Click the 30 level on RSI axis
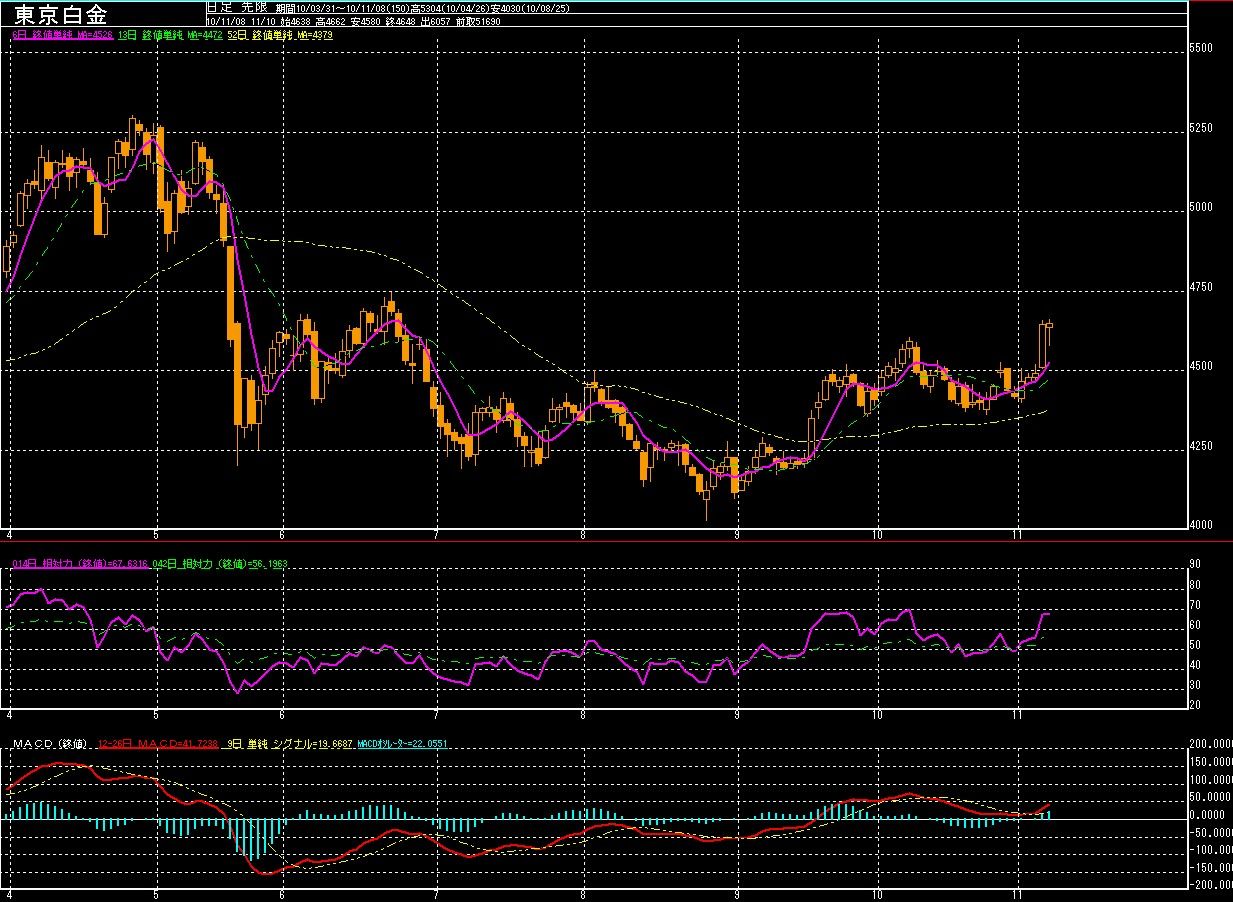This screenshot has height=902, width=1233. 1194,685
